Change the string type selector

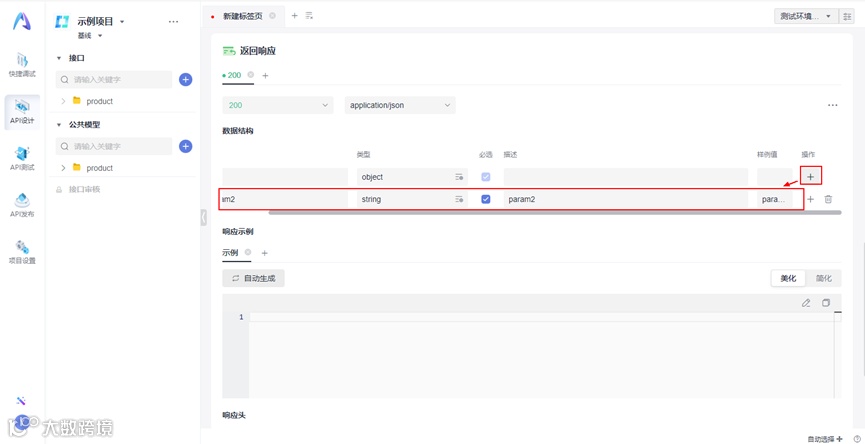[x=413, y=199]
